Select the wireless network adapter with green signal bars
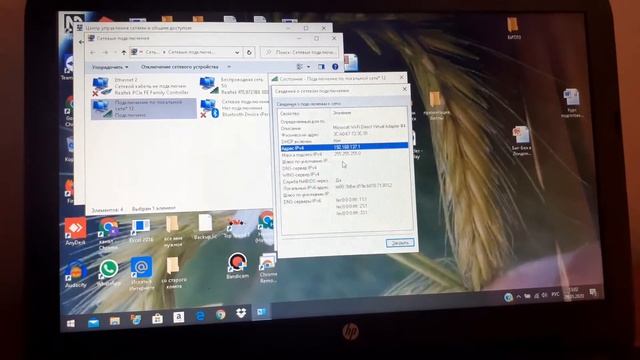The width and height of the screenshot is (640, 360). pos(235,86)
